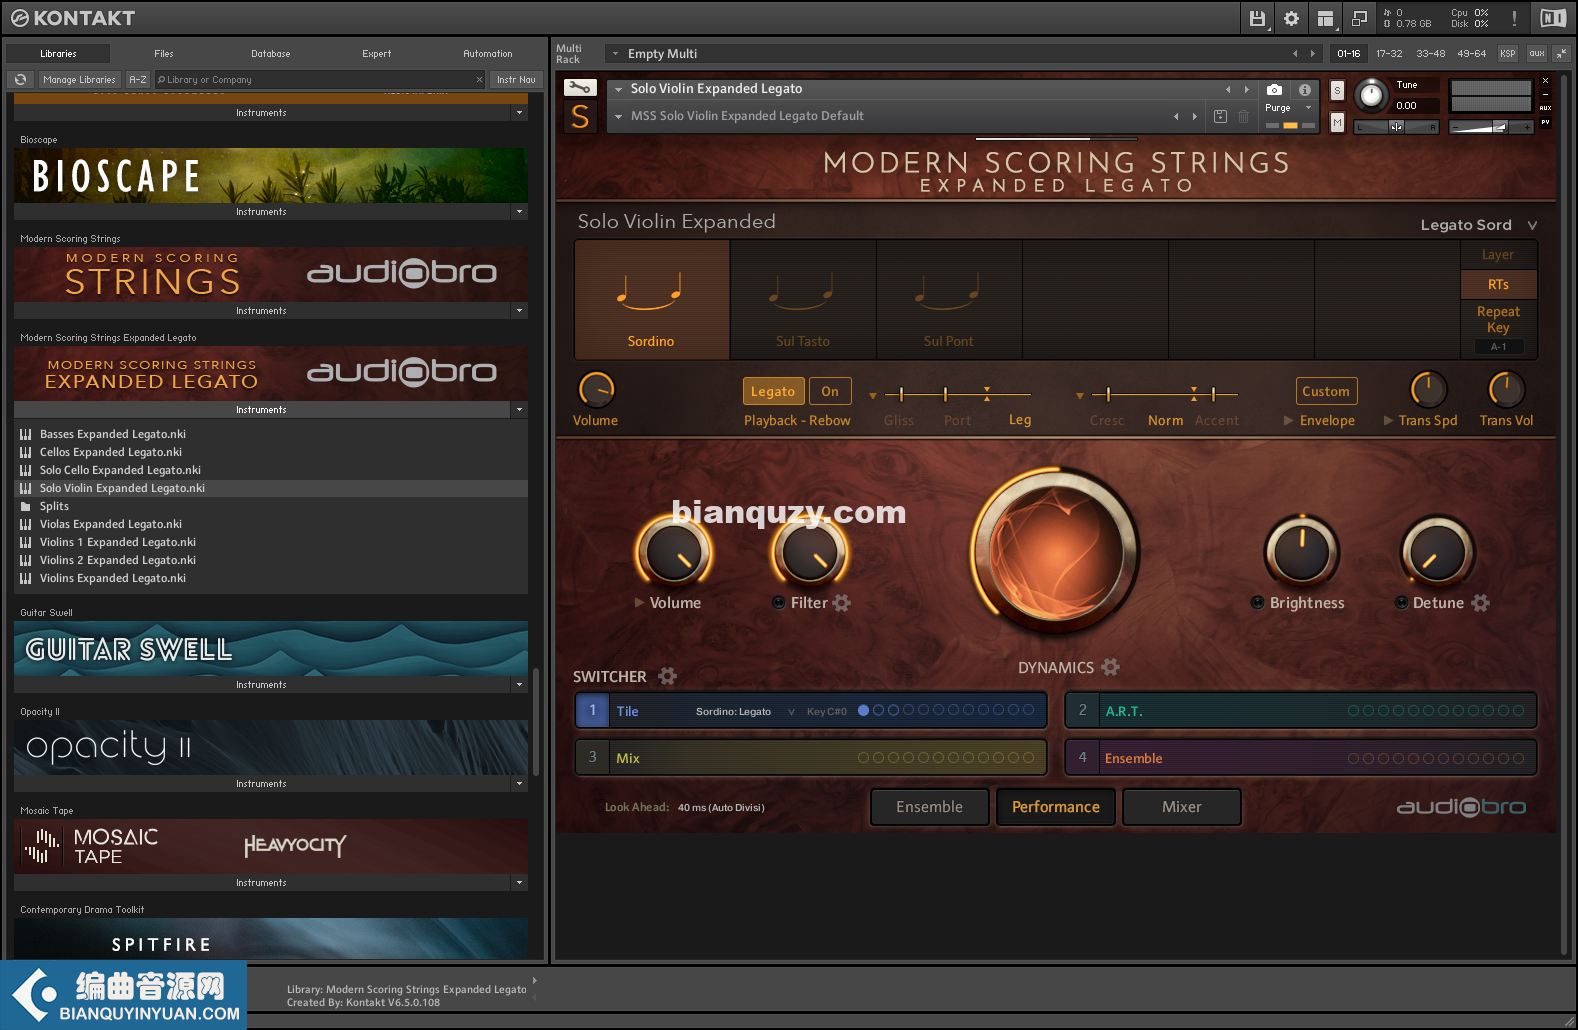Select the Sordino articulation tile
Viewport: 1578px width, 1030px height.
click(652, 299)
